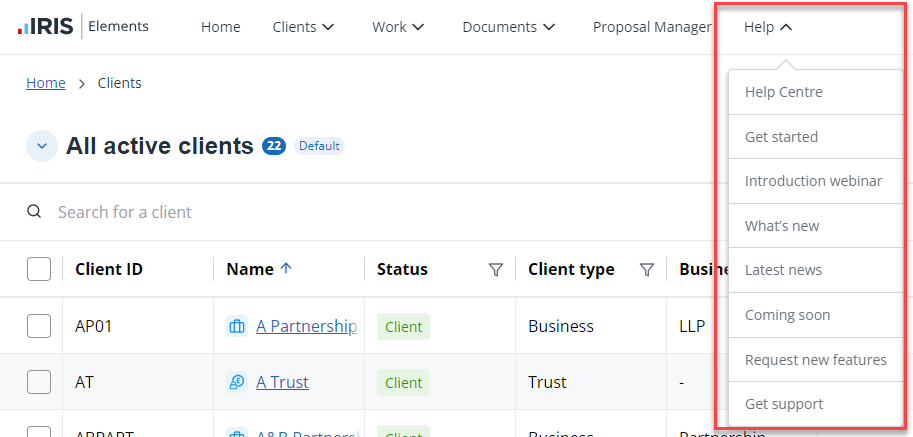This screenshot has height=437, width=913.
Task: Click the Name column sort arrow
Action: (x=286, y=268)
